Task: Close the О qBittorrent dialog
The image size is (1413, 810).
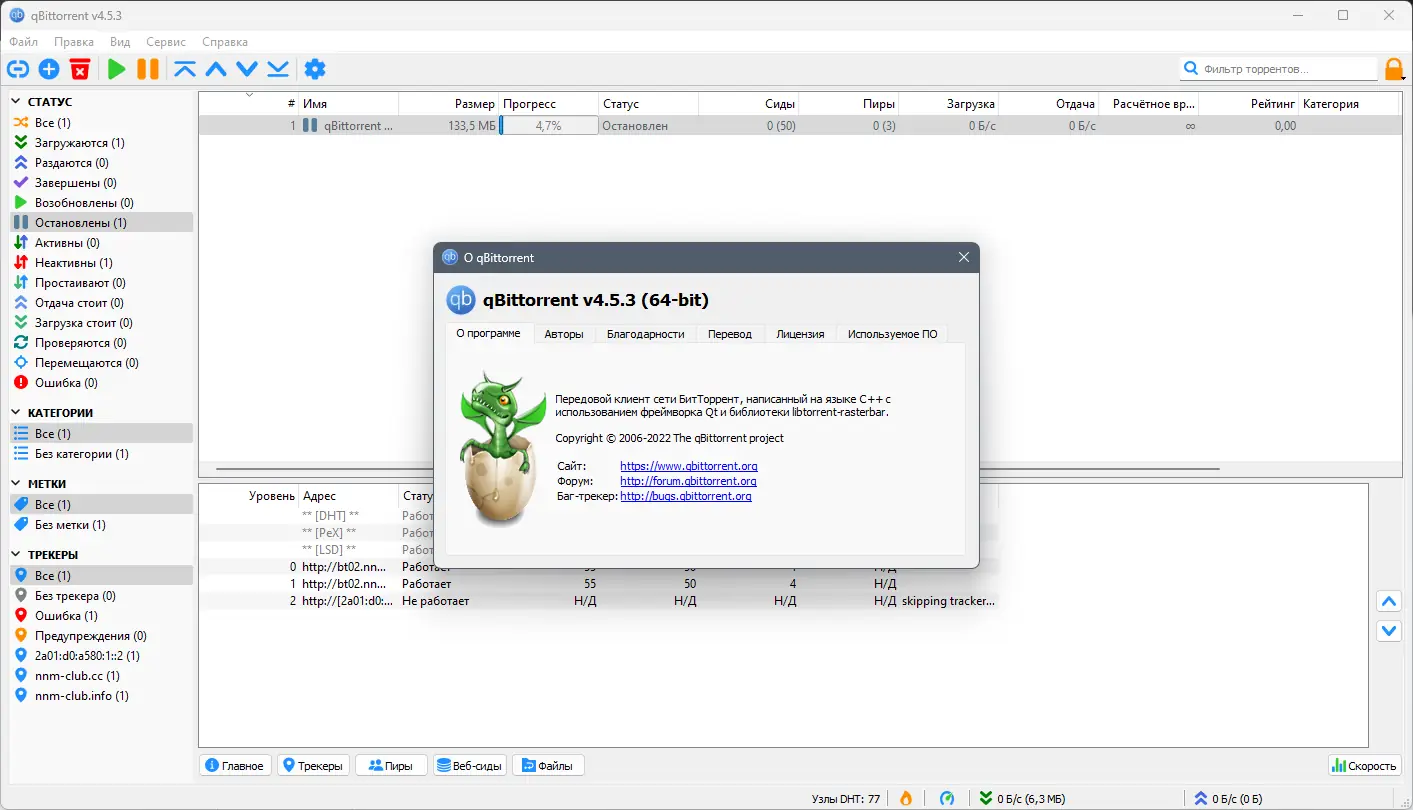Action: point(964,257)
